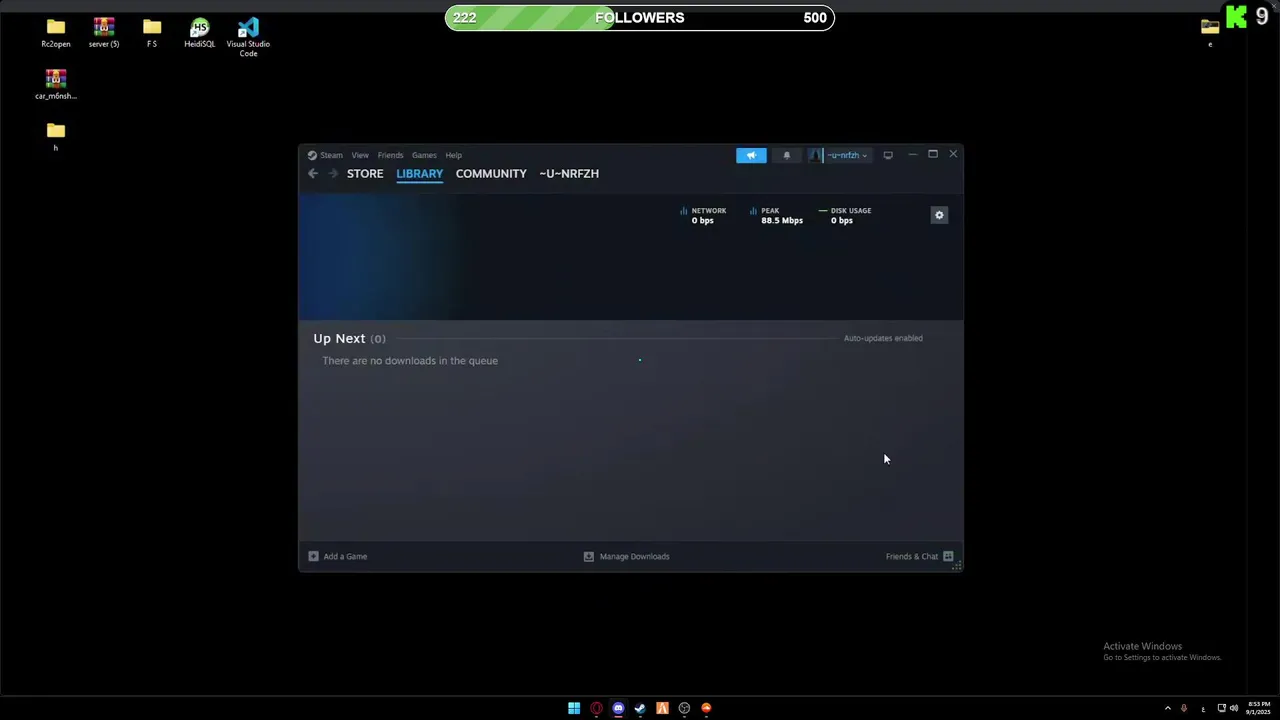
Task: Click Add a Game
Action: tap(338, 556)
